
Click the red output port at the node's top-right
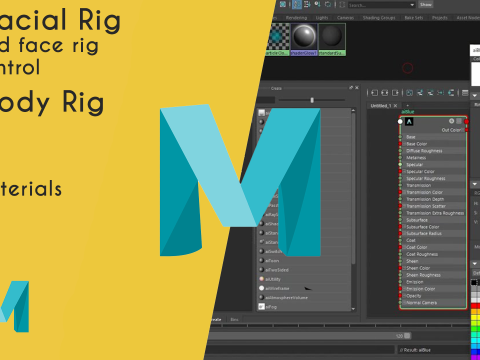coord(466,121)
